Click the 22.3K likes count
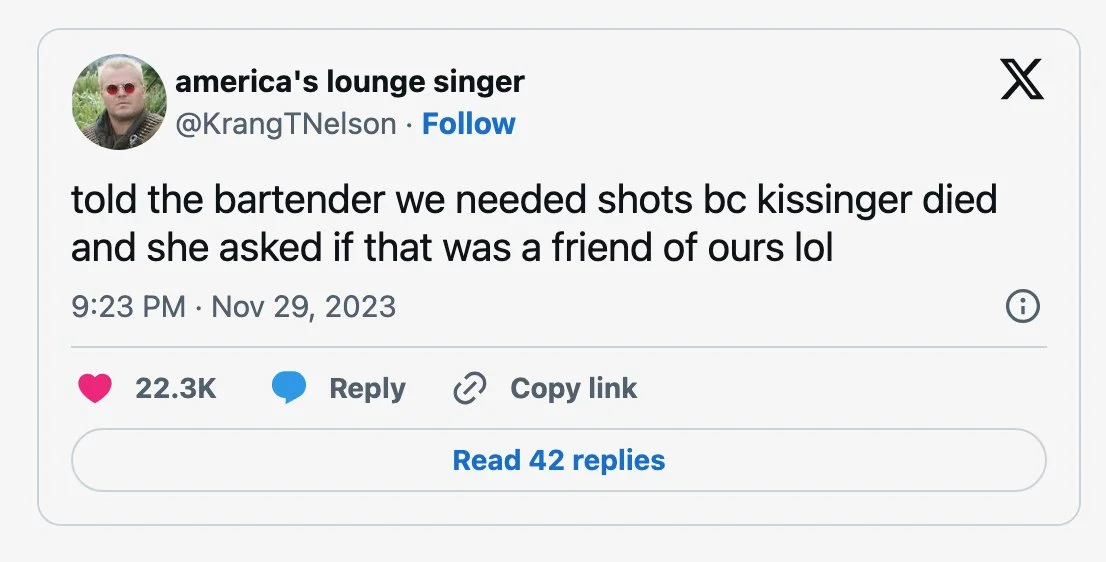Image resolution: width=1106 pixels, height=562 pixels. pos(175,389)
